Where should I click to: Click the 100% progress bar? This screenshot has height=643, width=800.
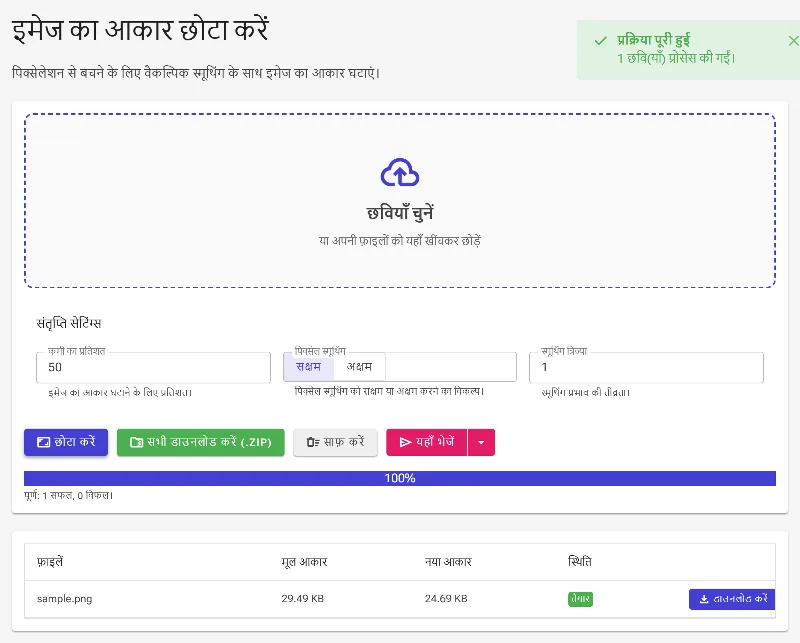pos(400,478)
